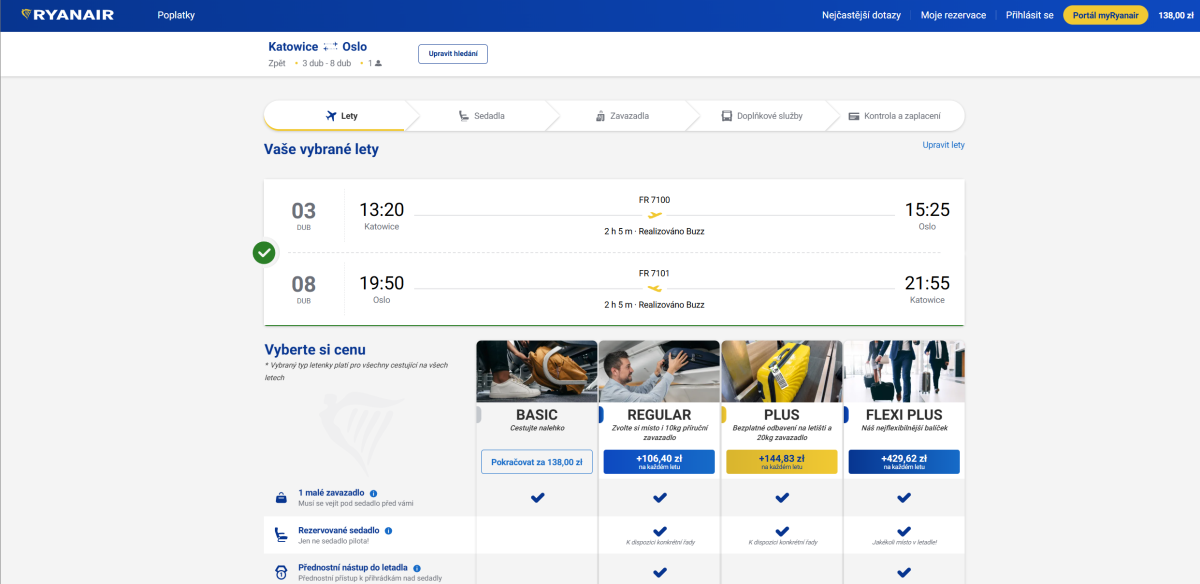Click info icon next to 1 malé zavazadlo
The width and height of the screenshot is (1200, 584).
pyautogui.click(x=373, y=493)
